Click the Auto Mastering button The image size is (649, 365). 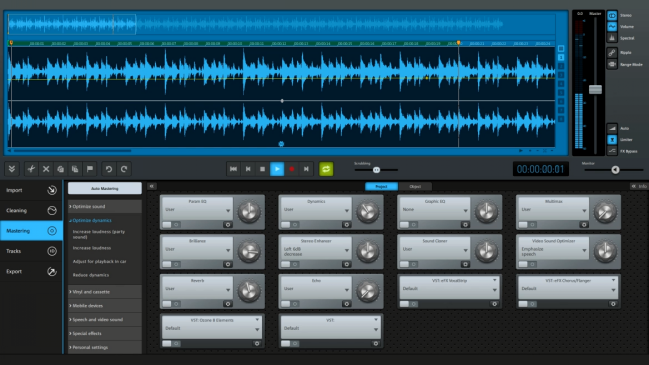[105, 188]
